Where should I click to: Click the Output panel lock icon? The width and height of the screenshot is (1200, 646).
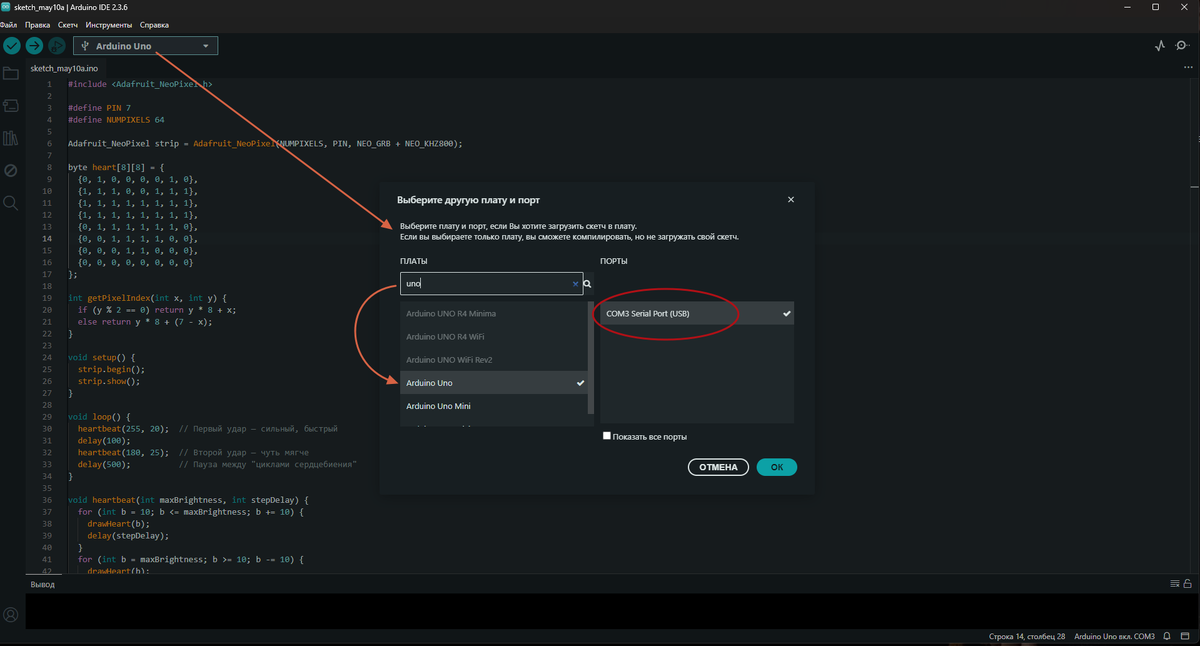coord(1188,584)
